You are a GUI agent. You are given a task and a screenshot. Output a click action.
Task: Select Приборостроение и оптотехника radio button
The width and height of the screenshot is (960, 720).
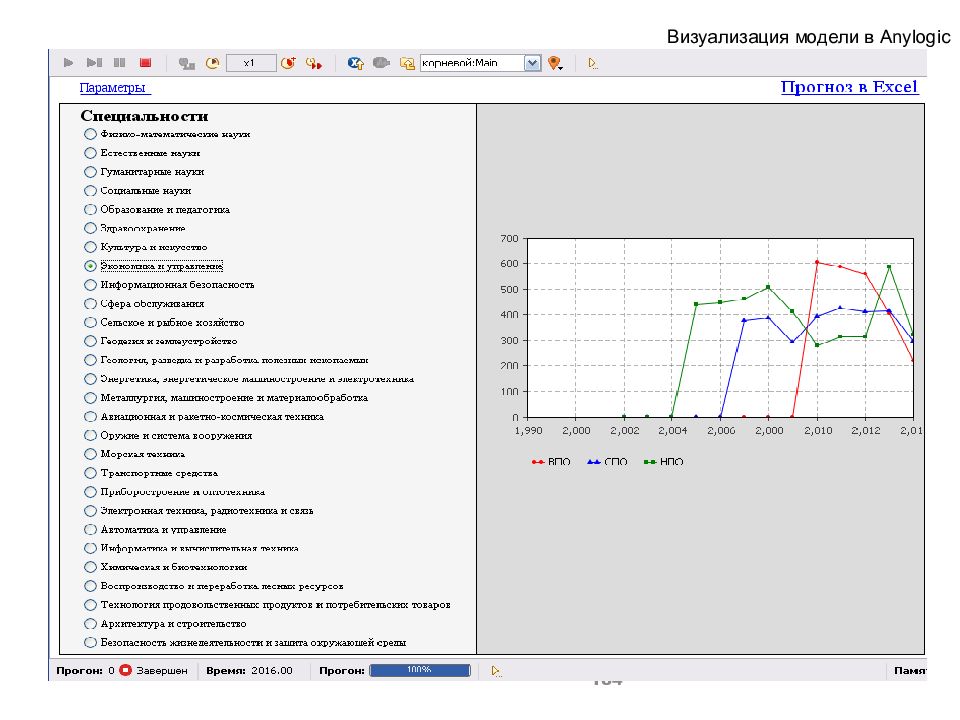[x=90, y=492]
